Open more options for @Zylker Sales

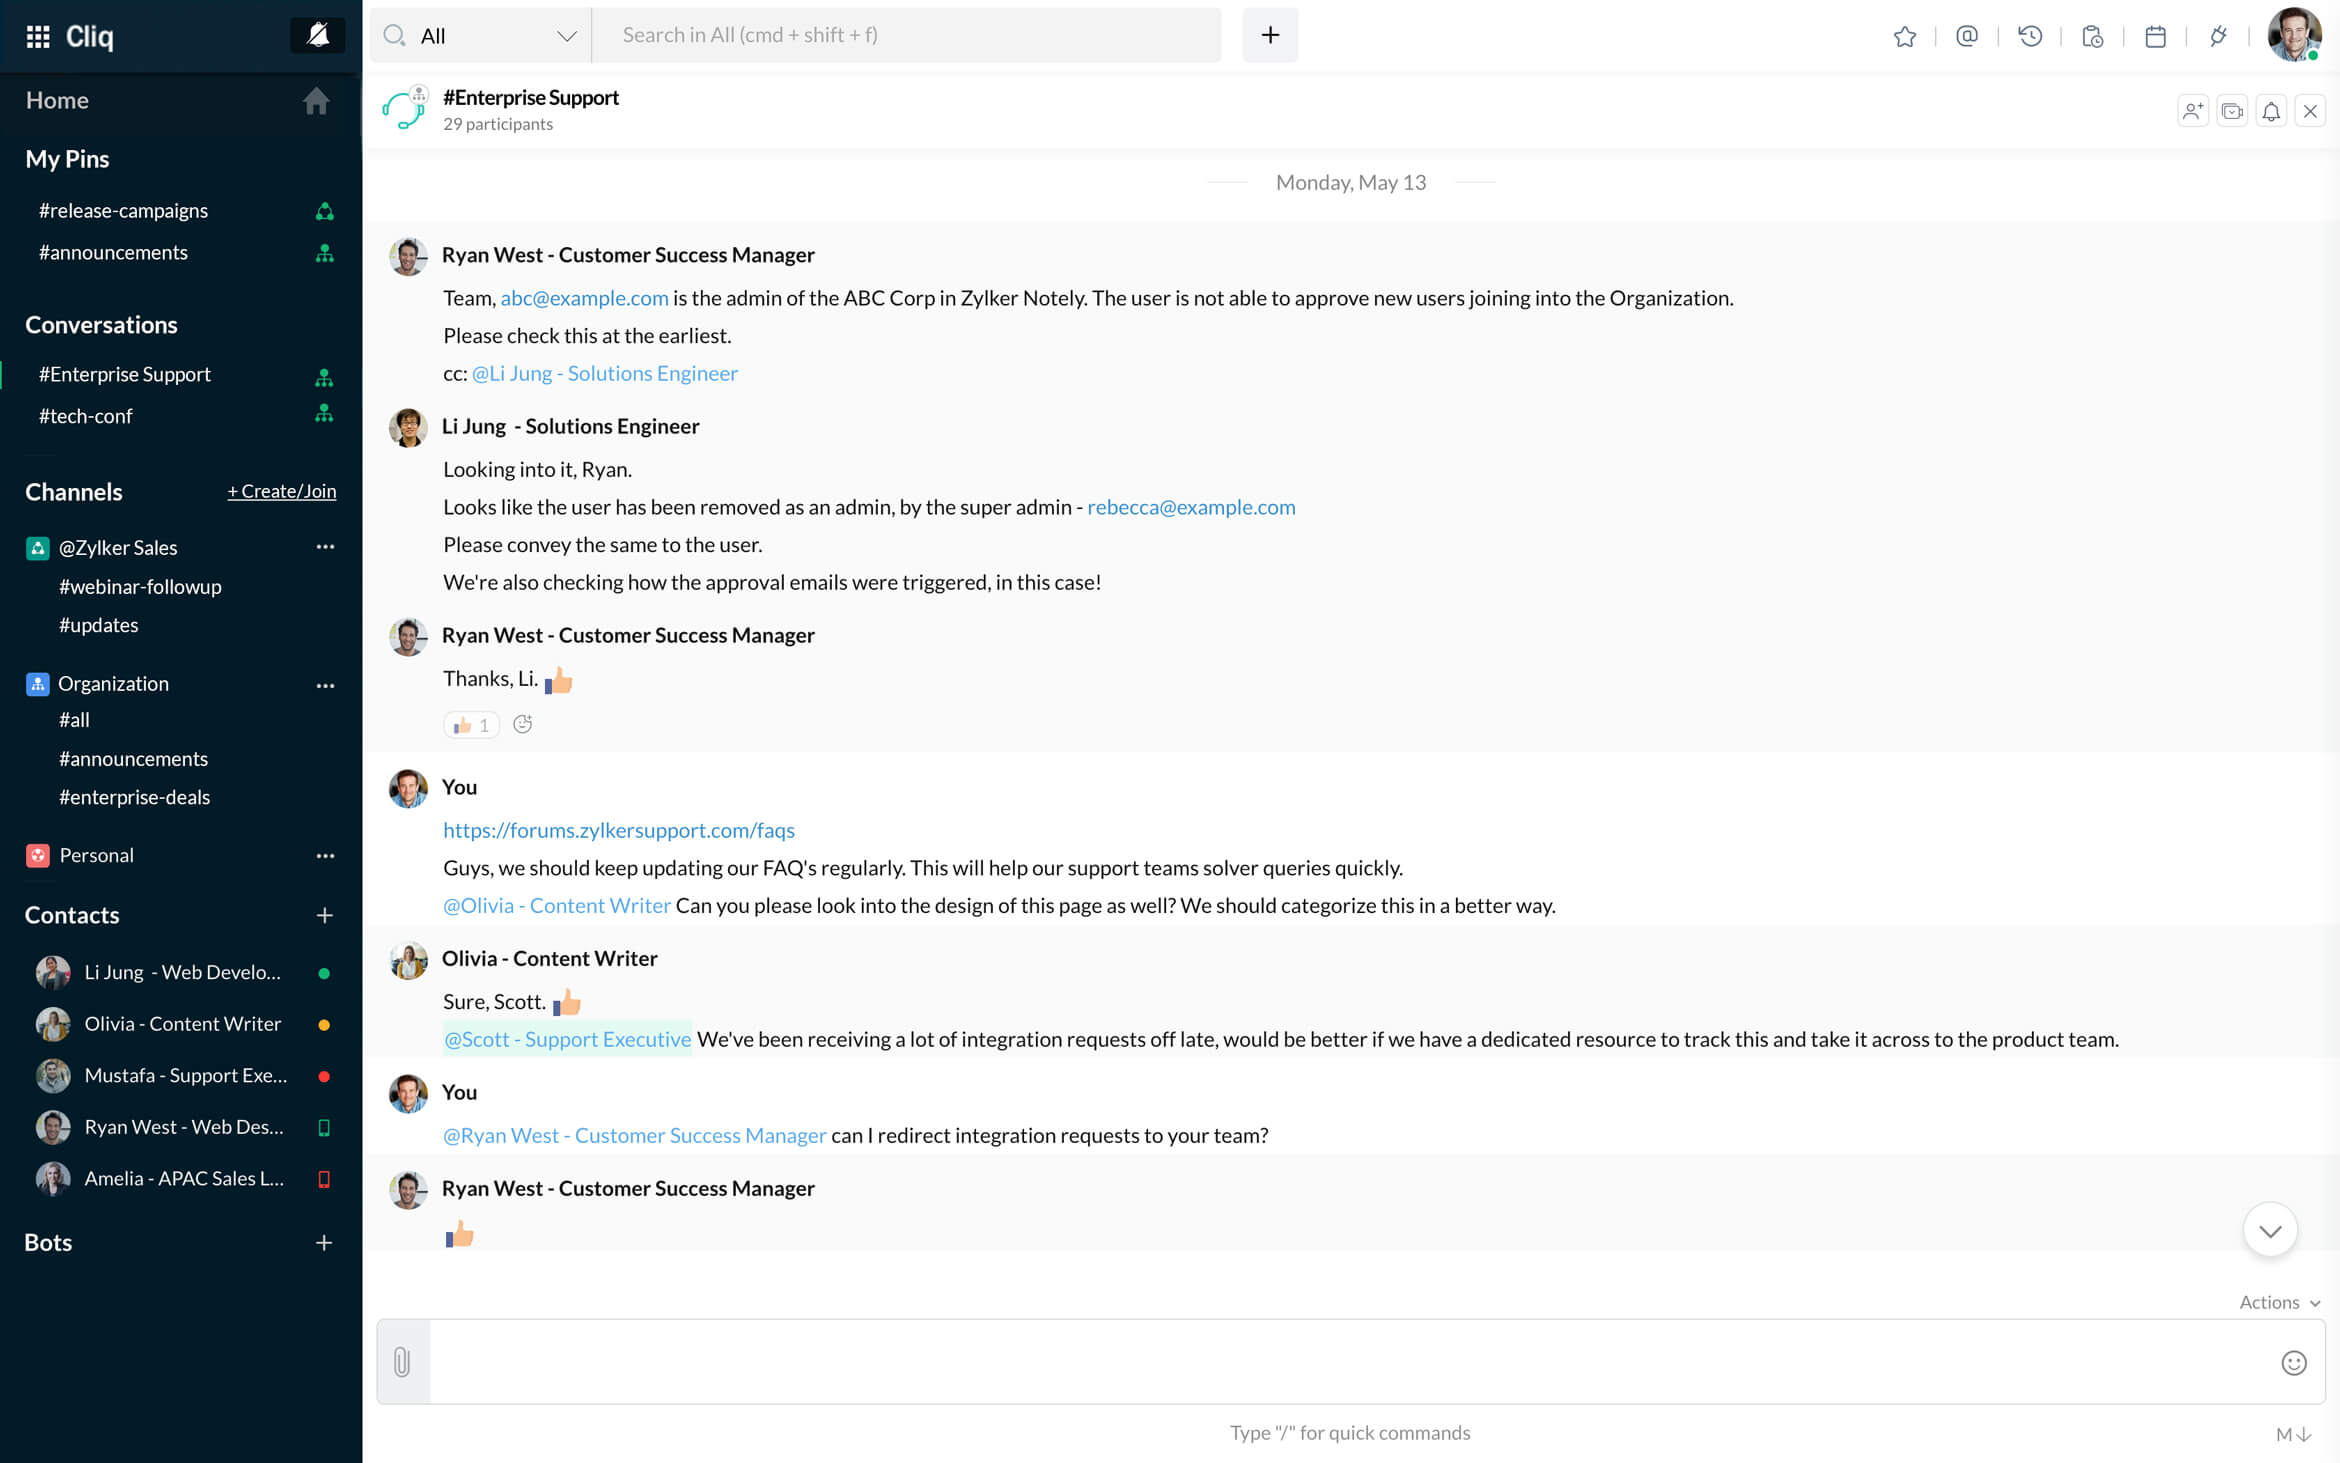325,547
